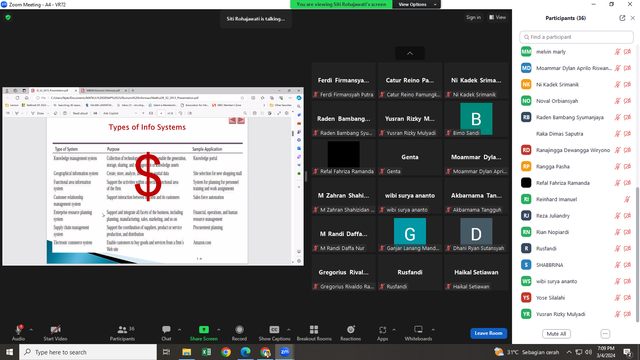Screen dimensions: 640x360
Task: Open the View Options dropdown
Action: (x=417, y=4)
